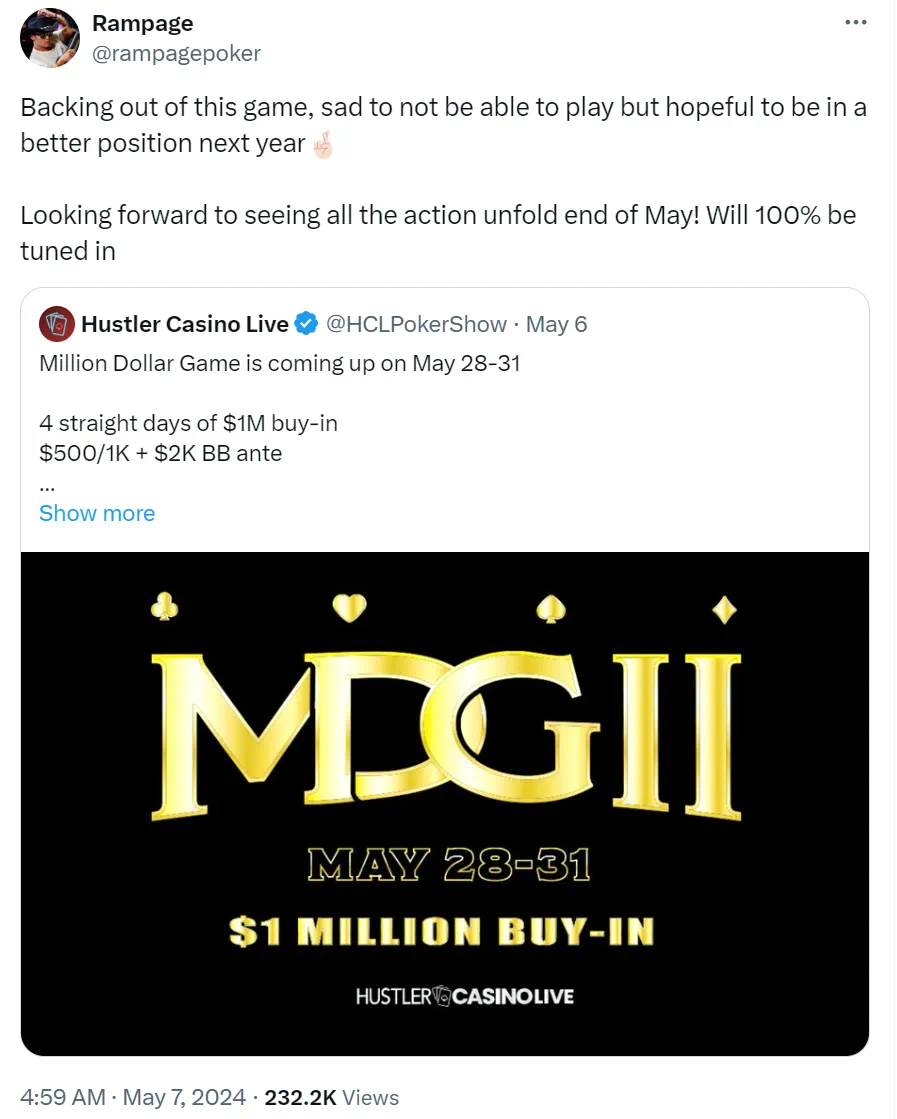Click Hustler Casino Live's red avatar icon
The height and width of the screenshot is (1119, 897).
(55, 324)
